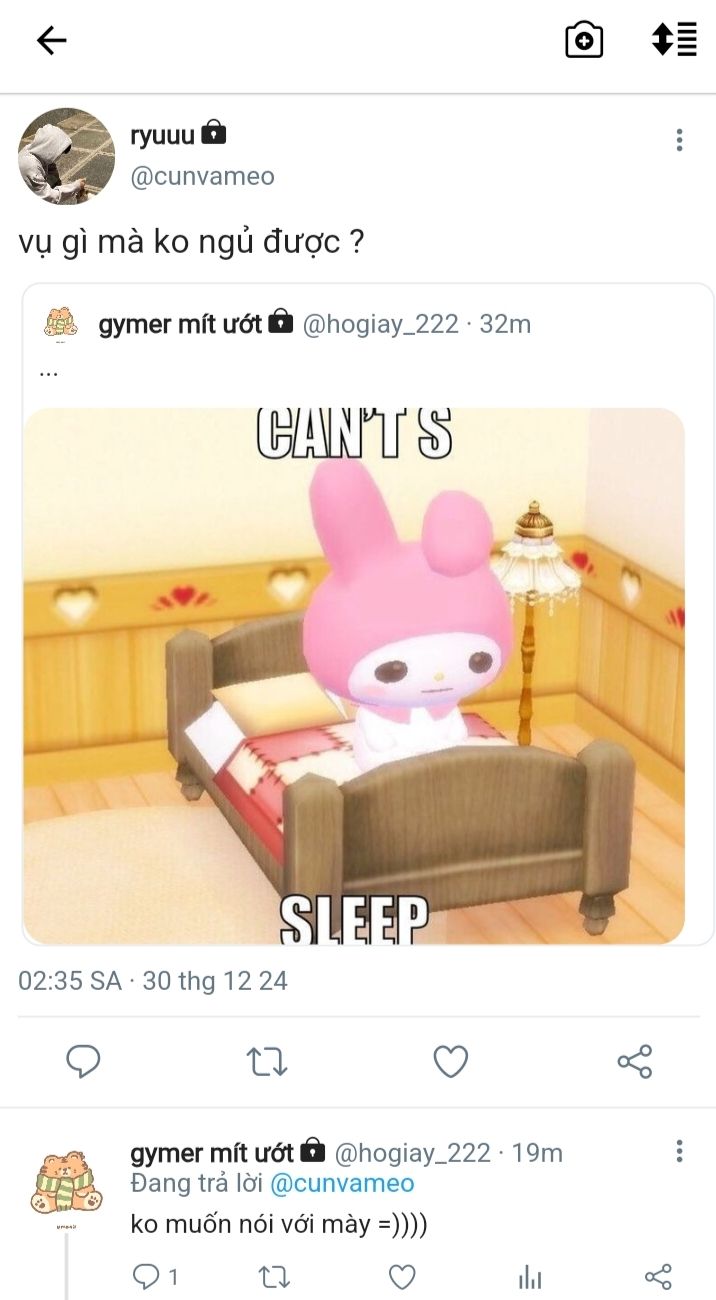Open @cunvameo handle under ryuuu
Image resolution: width=716 pixels, height=1300 pixels.
click(x=203, y=176)
